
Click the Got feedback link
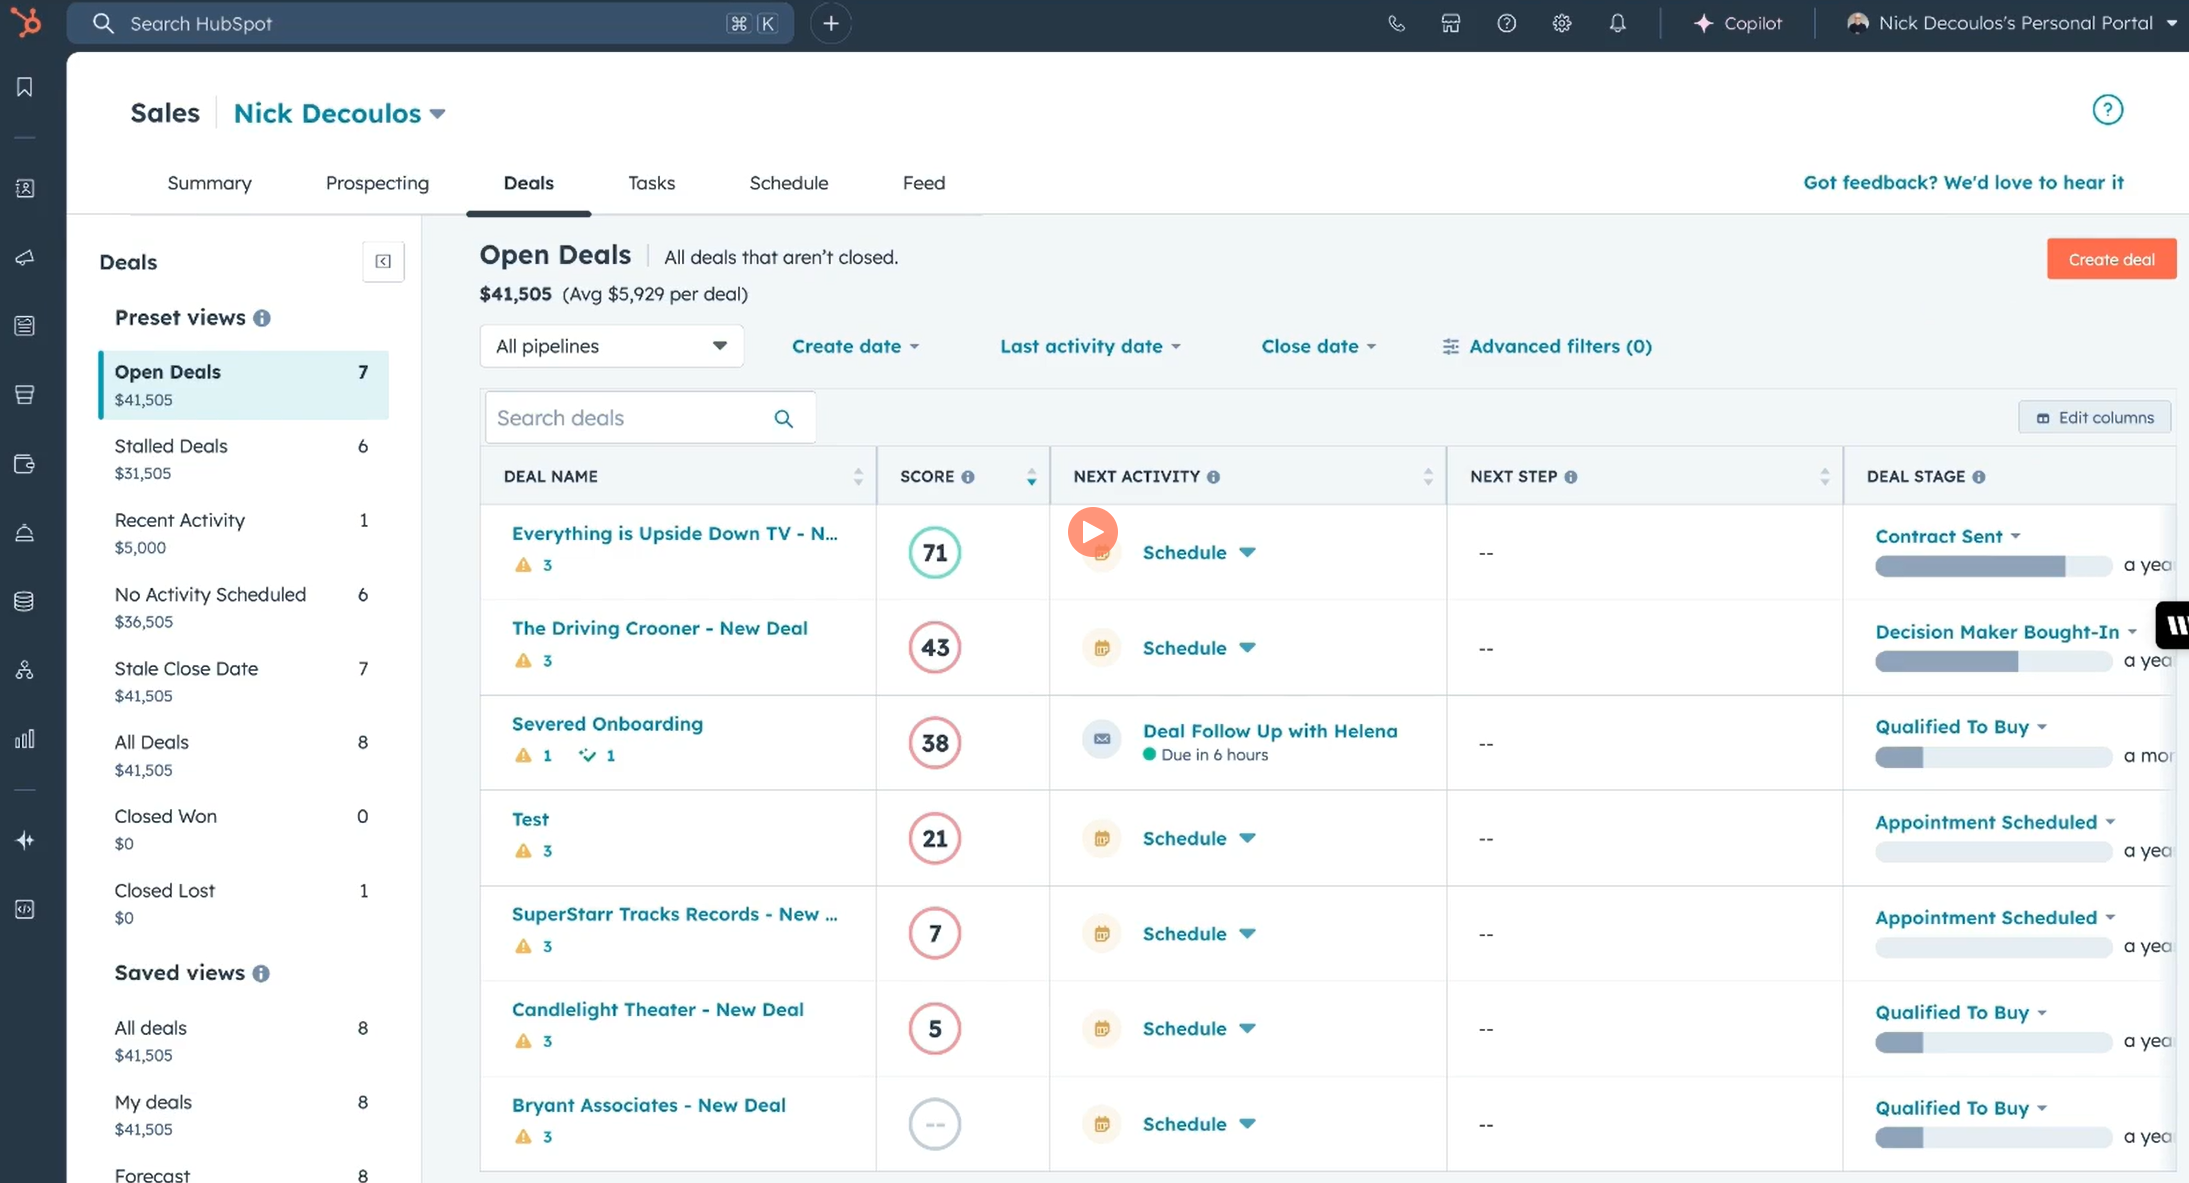[x=1963, y=182]
